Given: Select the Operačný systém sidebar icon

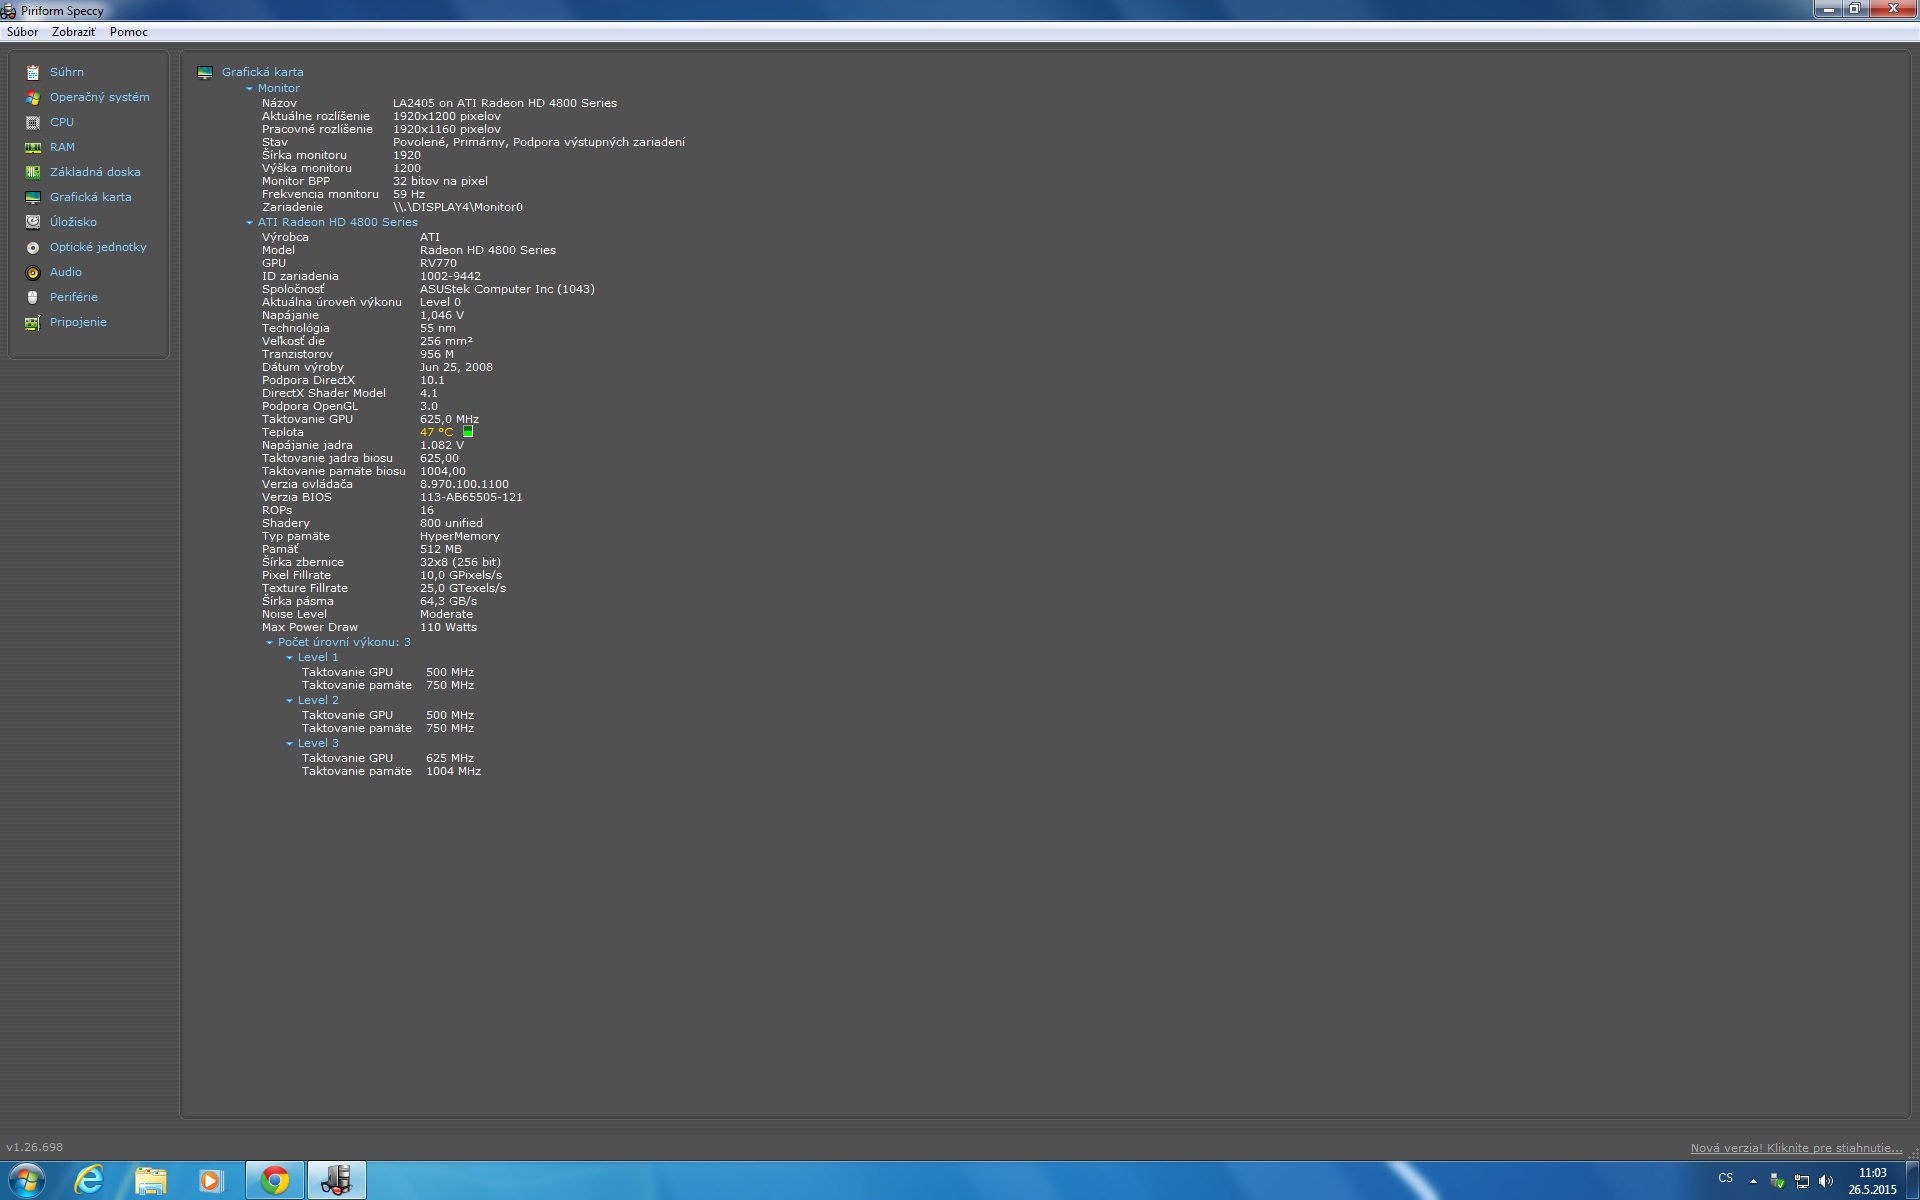Looking at the screenshot, I should (33, 97).
